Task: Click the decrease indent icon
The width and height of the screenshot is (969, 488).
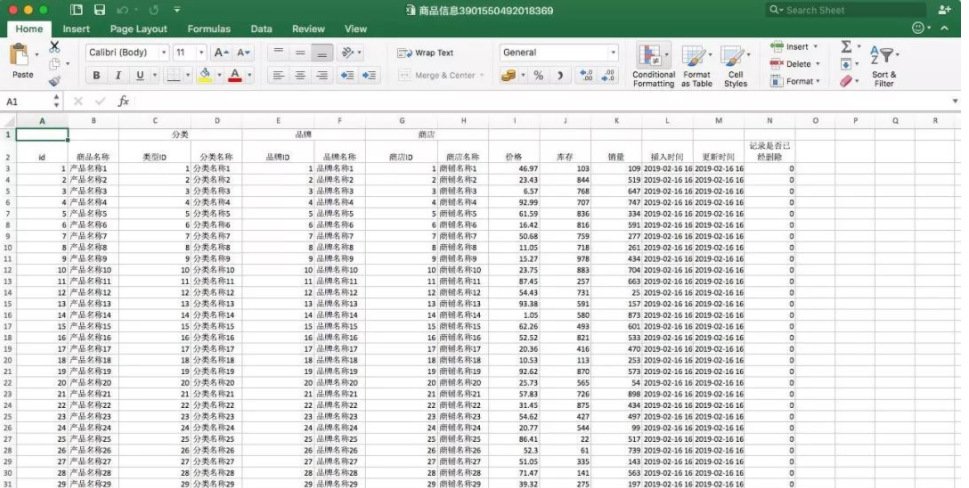Action: click(347, 75)
